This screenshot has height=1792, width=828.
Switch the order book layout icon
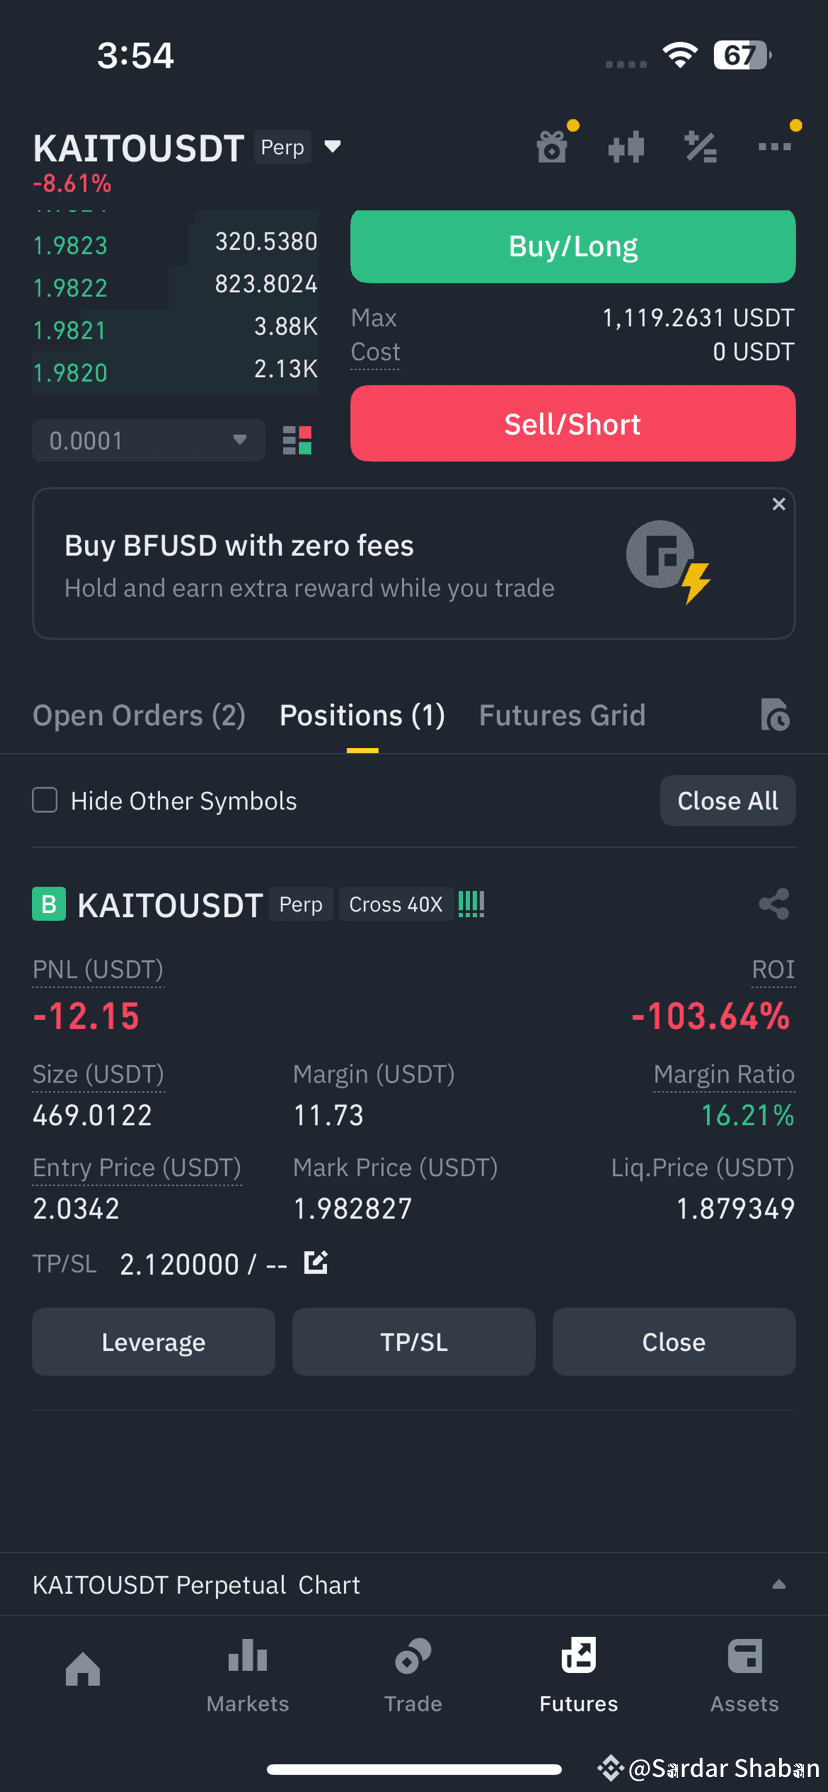[297, 440]
